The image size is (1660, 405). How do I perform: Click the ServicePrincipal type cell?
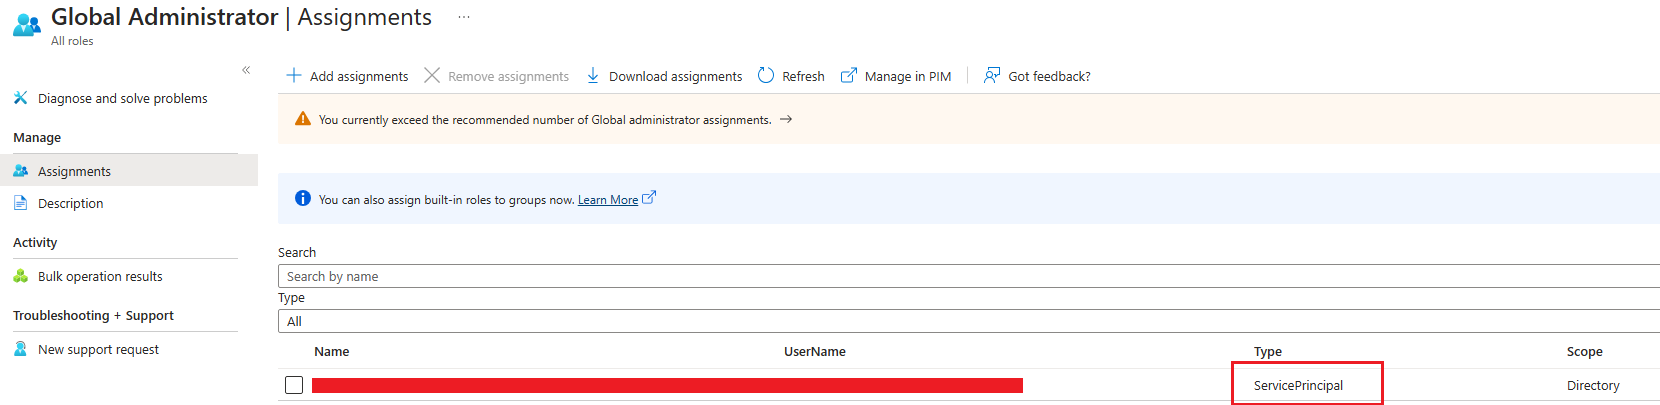(x=1298, y=385)
